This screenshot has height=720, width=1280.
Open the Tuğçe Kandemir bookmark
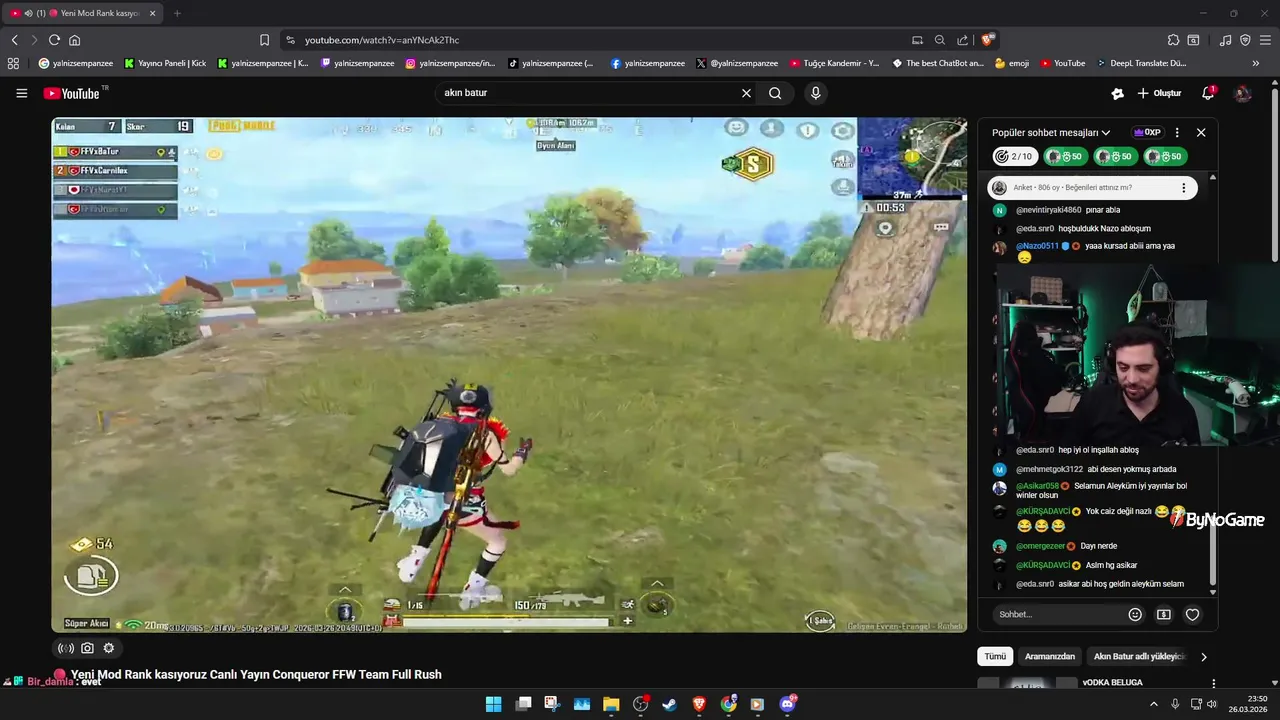click(834, 63)
